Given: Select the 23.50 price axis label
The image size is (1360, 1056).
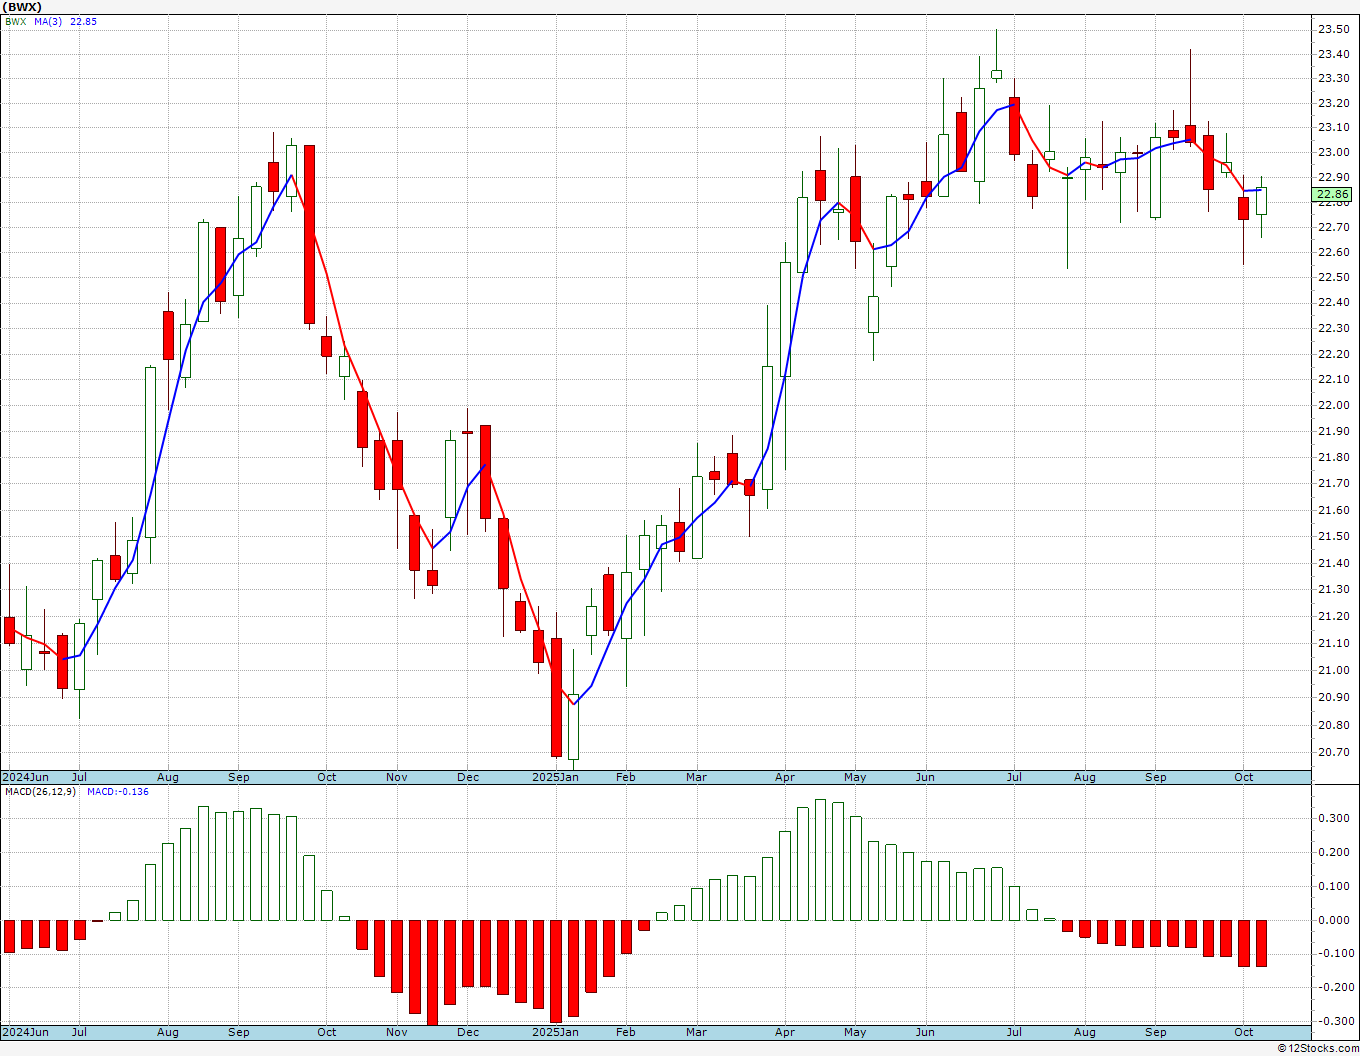Looking at the screenshot, I should coord(1333,28).
